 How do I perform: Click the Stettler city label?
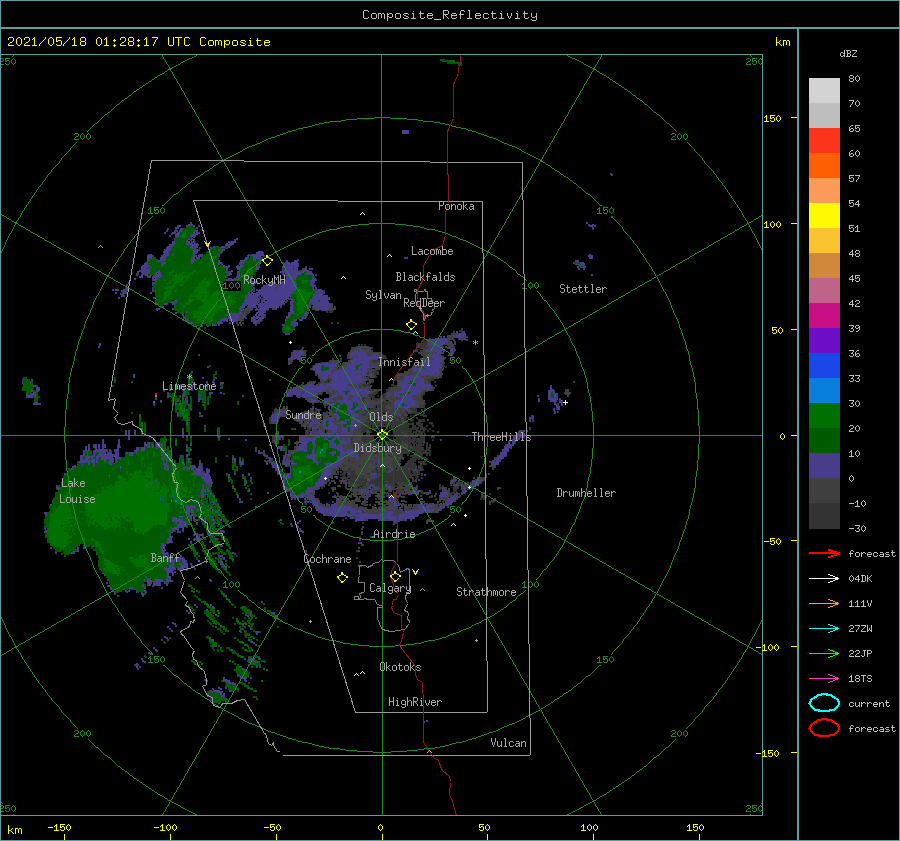pyautogui.click(x=583, y=289)
